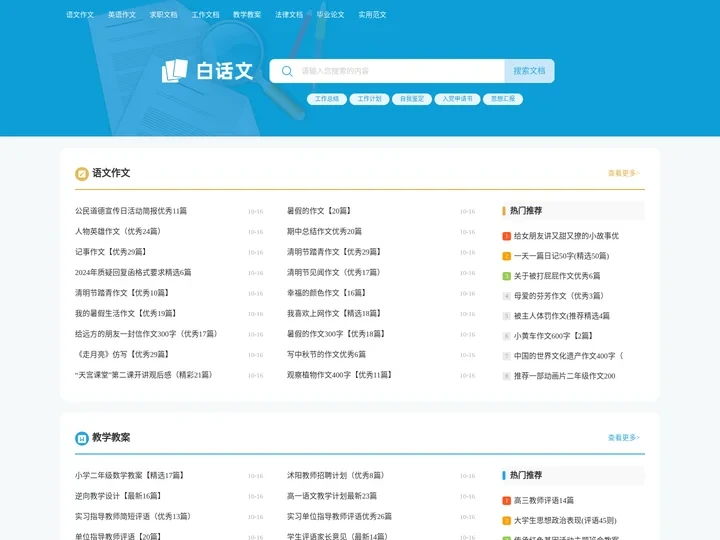The width and height of the screenshot is (720, 540).
Task: Open article 人物英雄作文（优秀24篇）
Action: pyautogui.click(x=118, y=231)
